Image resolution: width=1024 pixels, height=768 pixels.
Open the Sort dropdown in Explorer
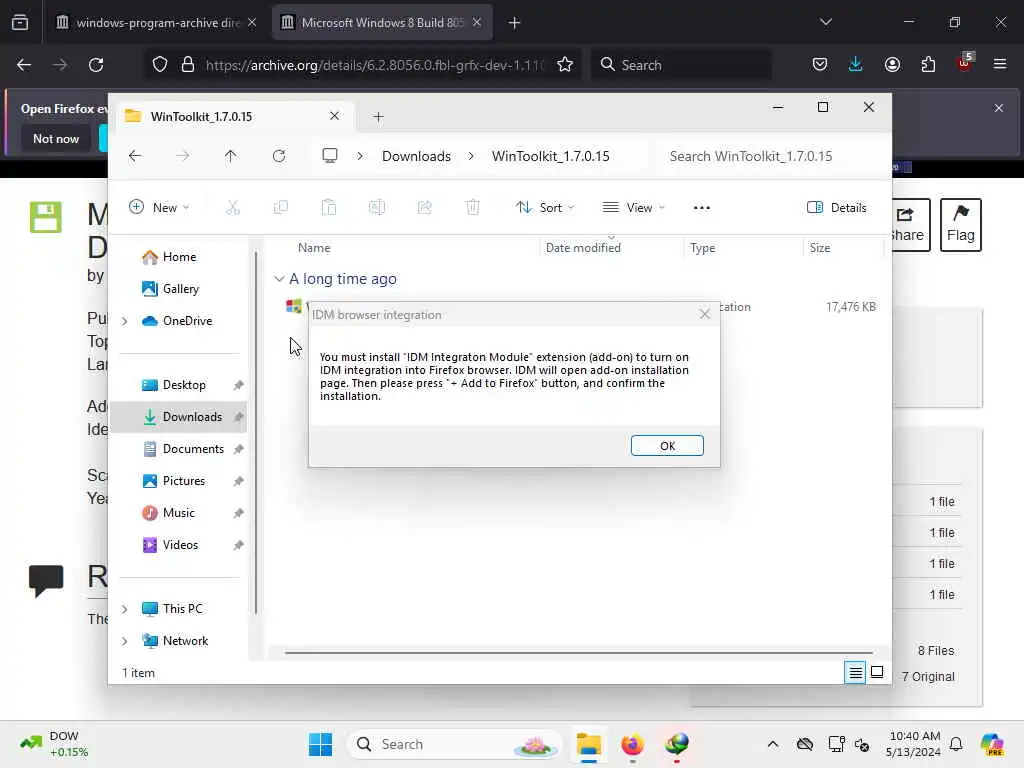(545, 208)
